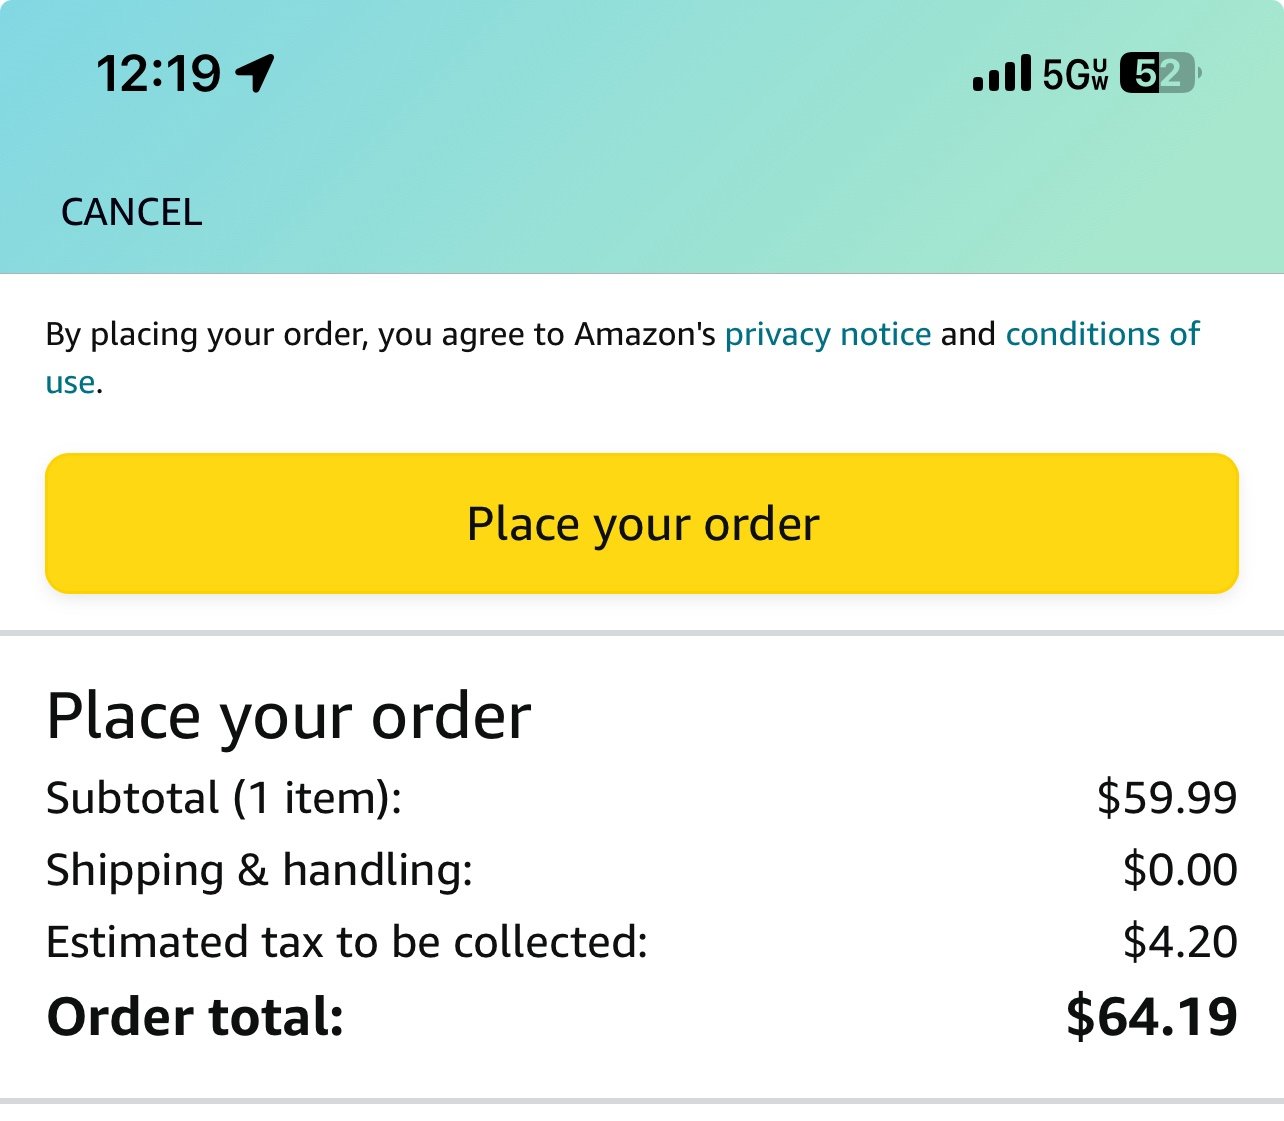1284x1121 pixels.
Task: Tap the Subtotal (1 item) label
Action: point(224,798)
